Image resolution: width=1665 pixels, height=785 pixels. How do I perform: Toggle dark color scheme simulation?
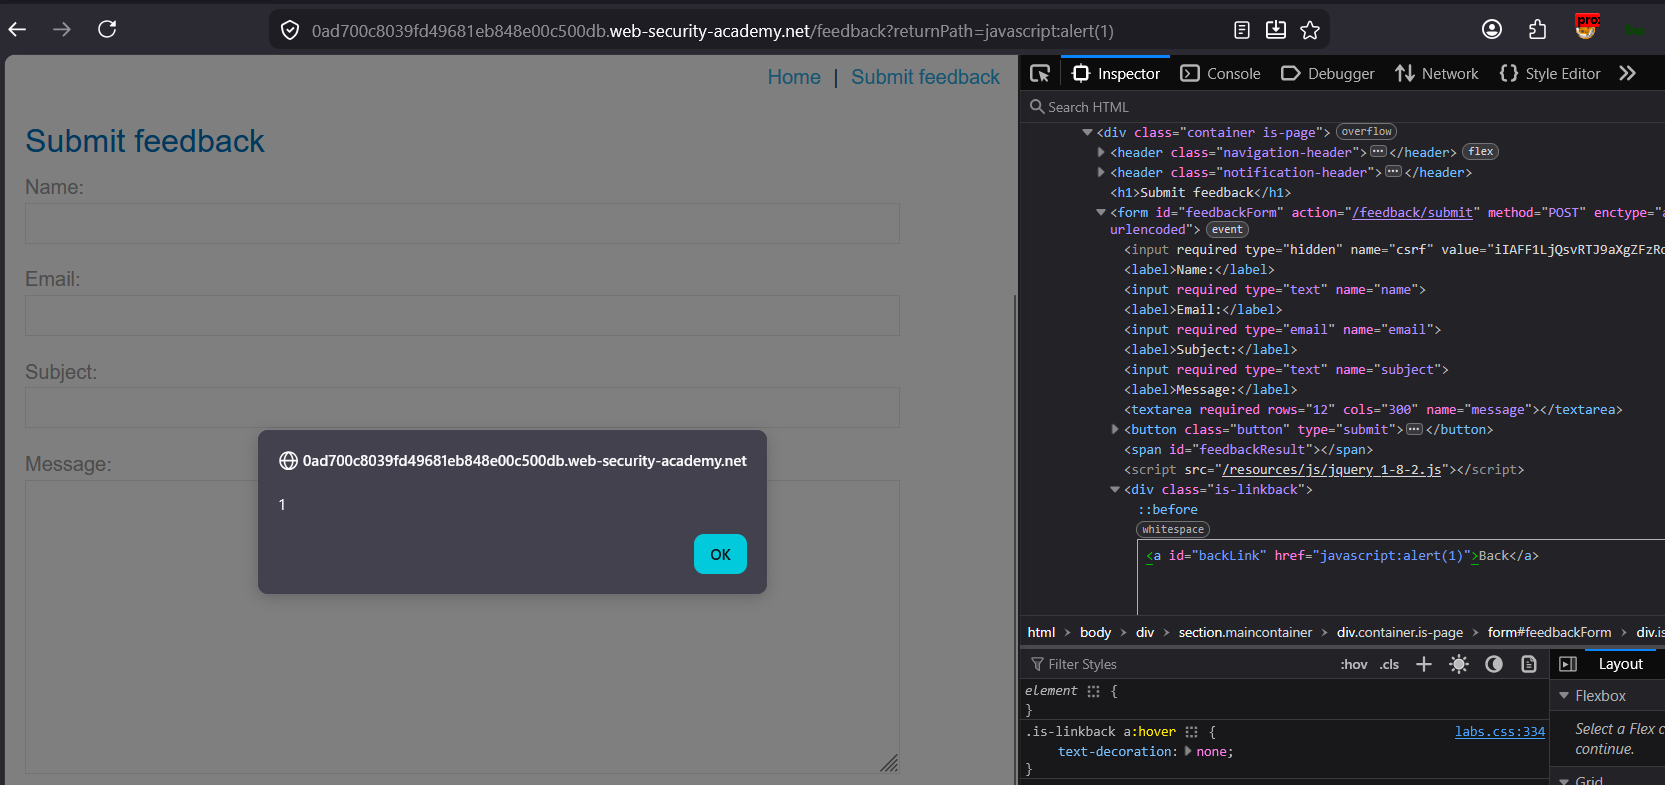click(1494, 664)
